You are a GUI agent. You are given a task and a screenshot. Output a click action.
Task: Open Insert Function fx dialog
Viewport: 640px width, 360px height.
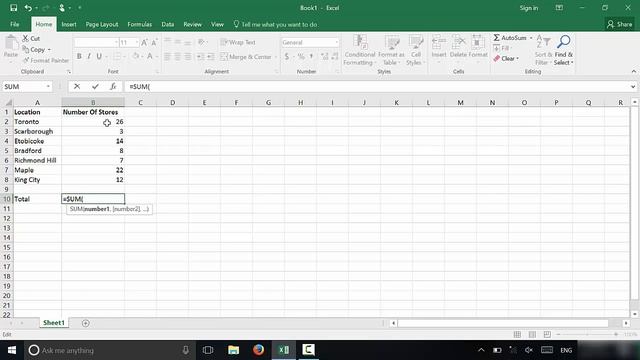click(x=113, y=87)
